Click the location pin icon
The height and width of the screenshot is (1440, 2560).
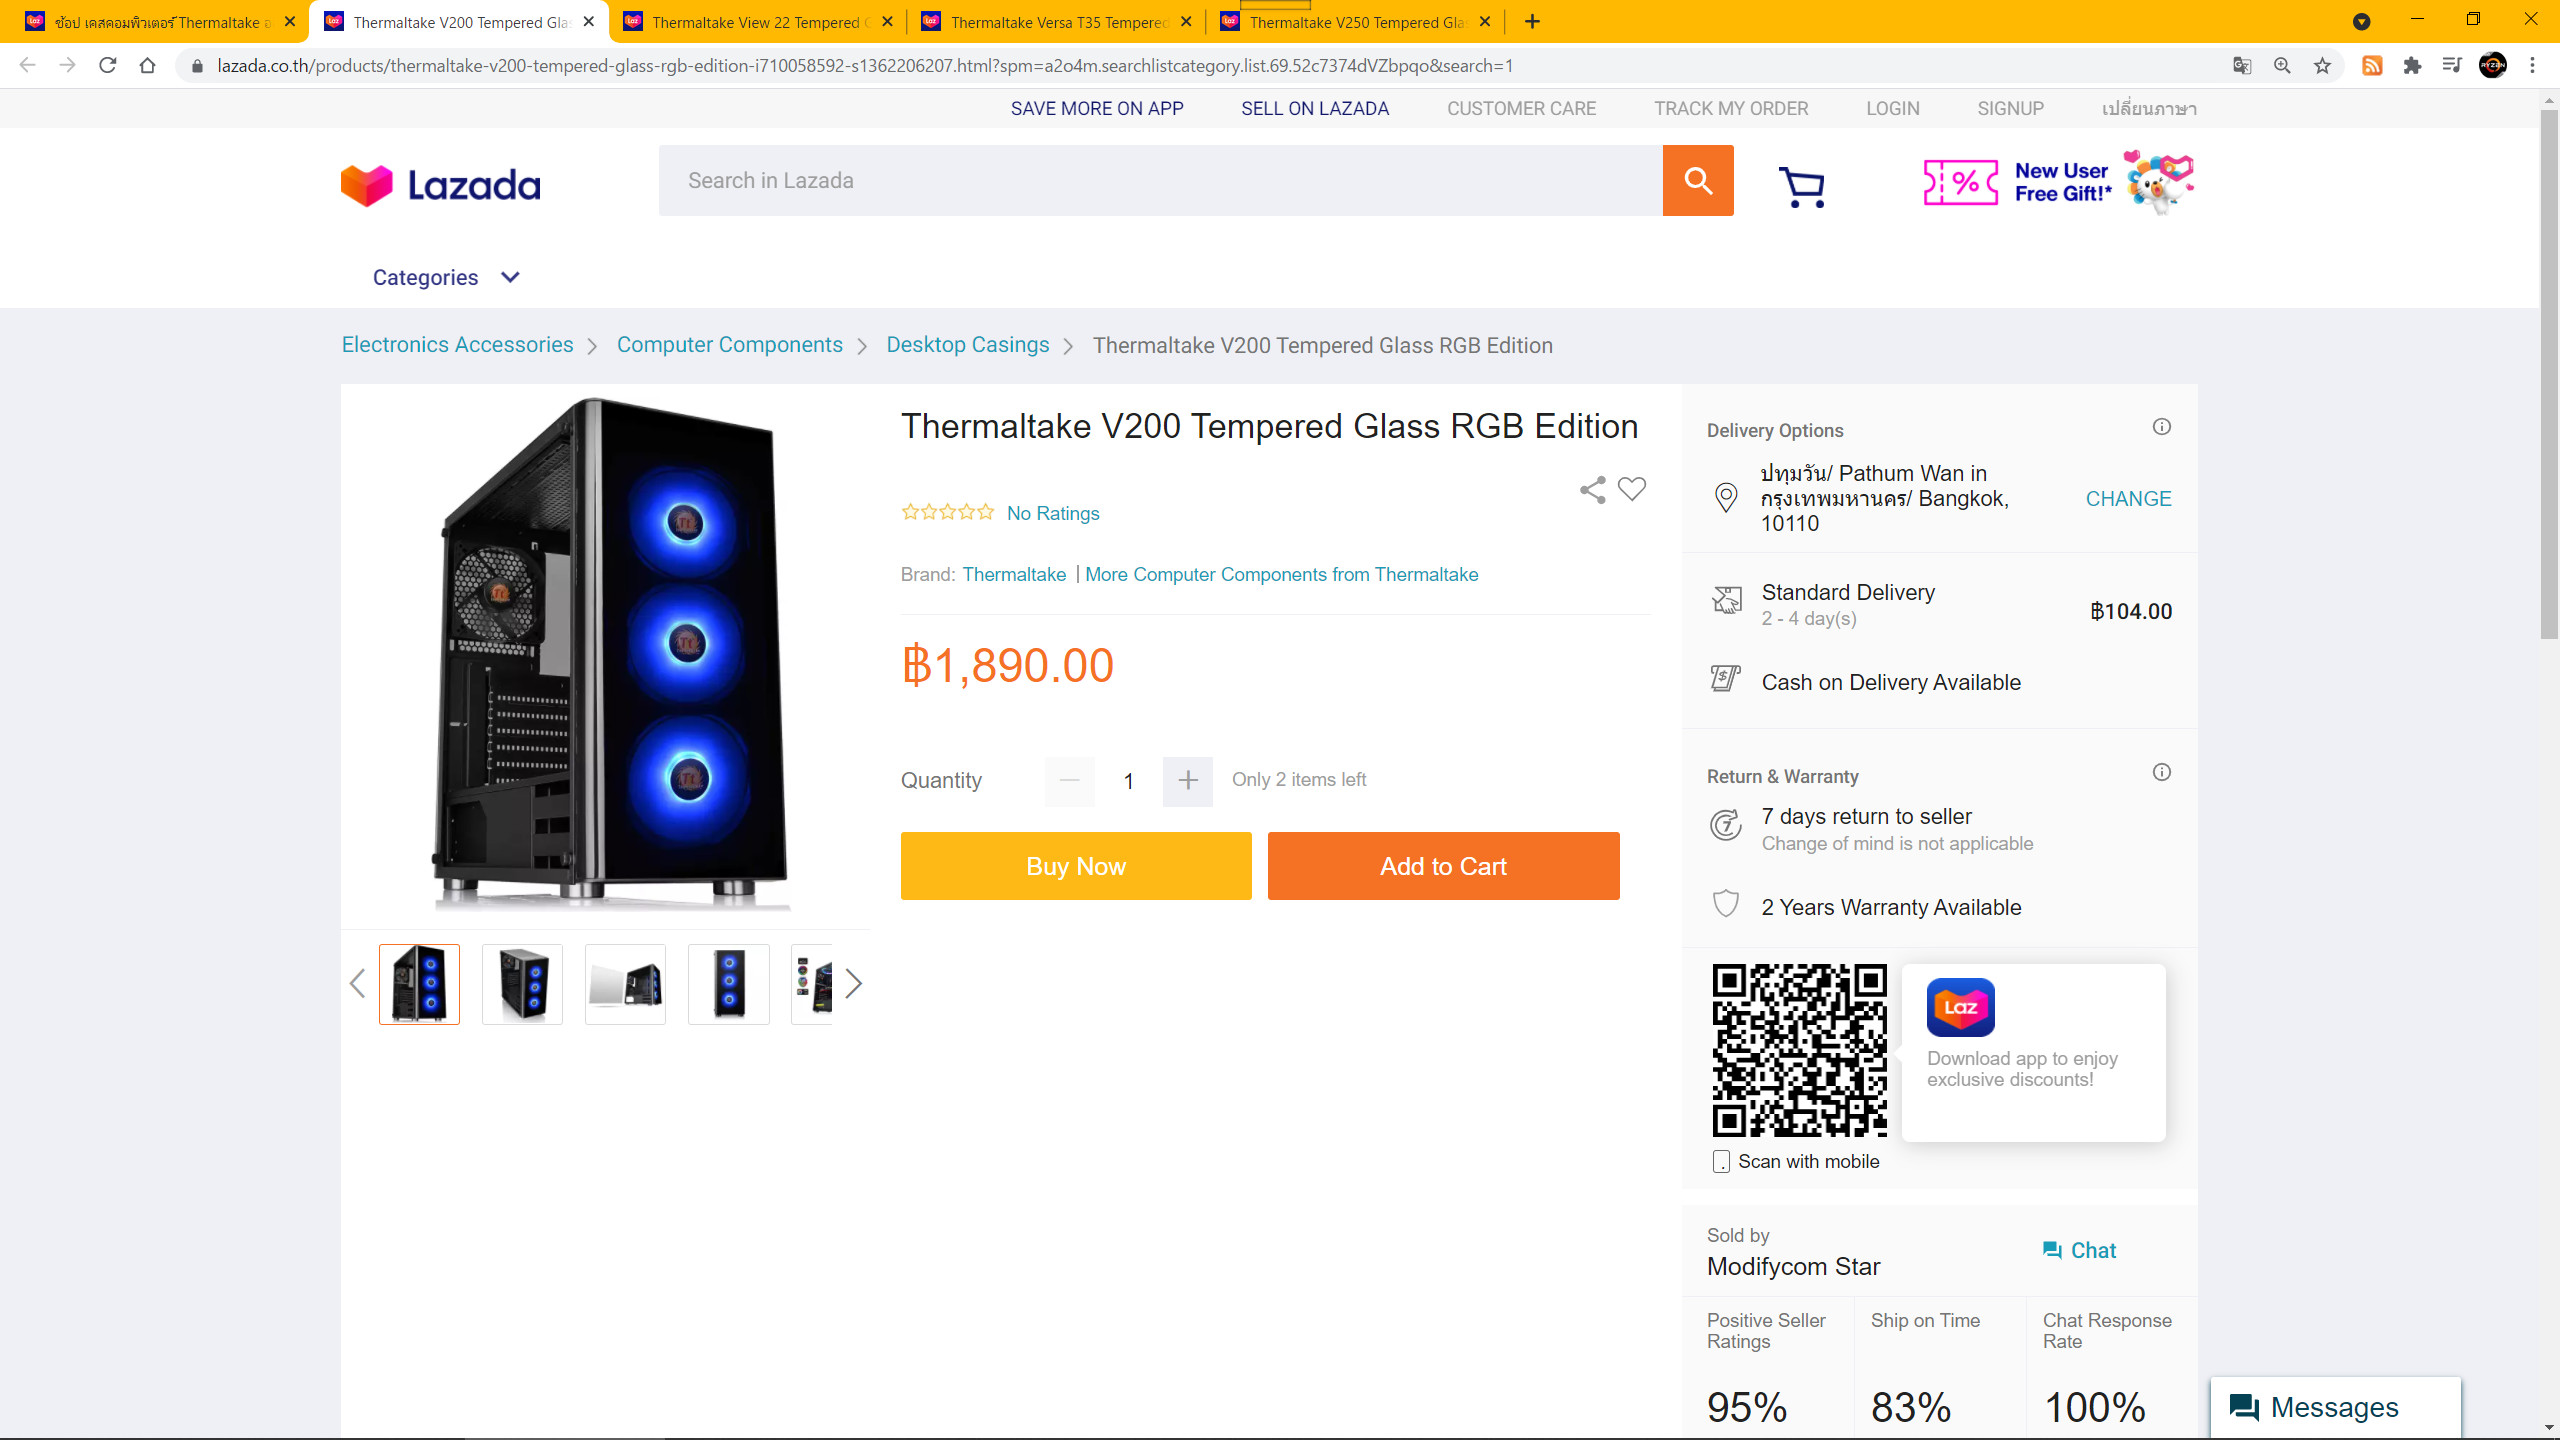click(1726, 497)
